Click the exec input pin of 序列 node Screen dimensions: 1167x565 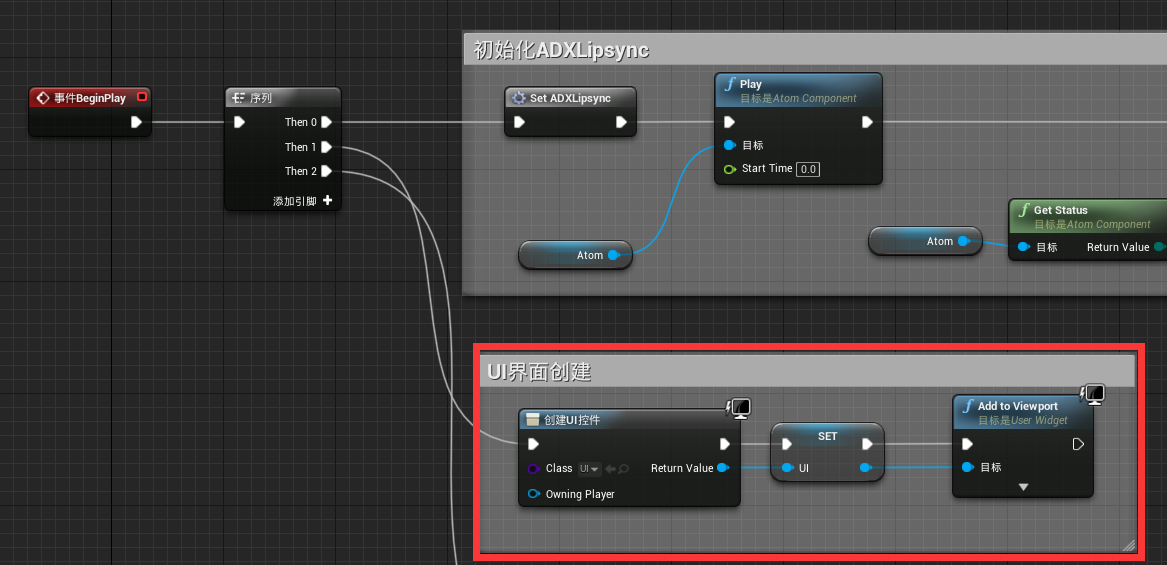pyautogui.click(x=239, y=122)
